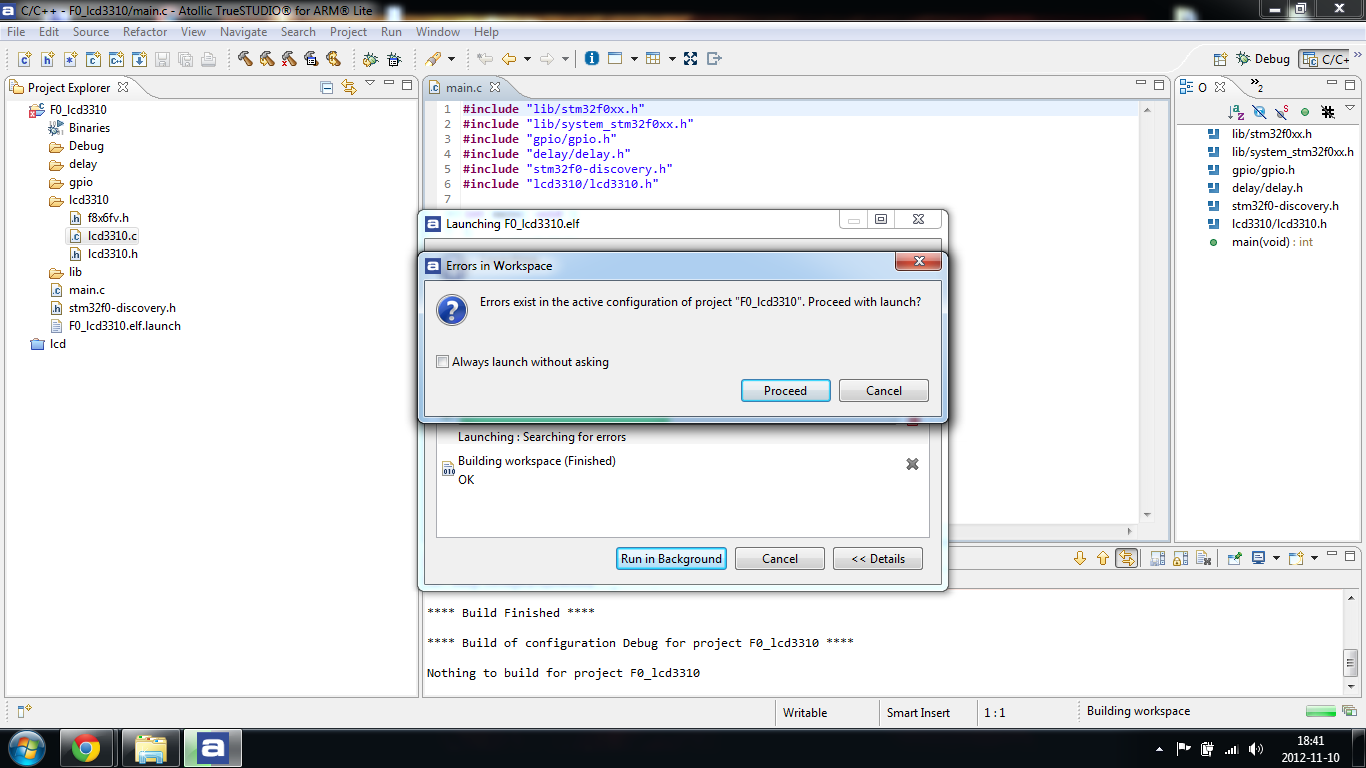Open the wand icon's dropdown arrow
Screen dimensions: 1366x768
tap(451, 59)
